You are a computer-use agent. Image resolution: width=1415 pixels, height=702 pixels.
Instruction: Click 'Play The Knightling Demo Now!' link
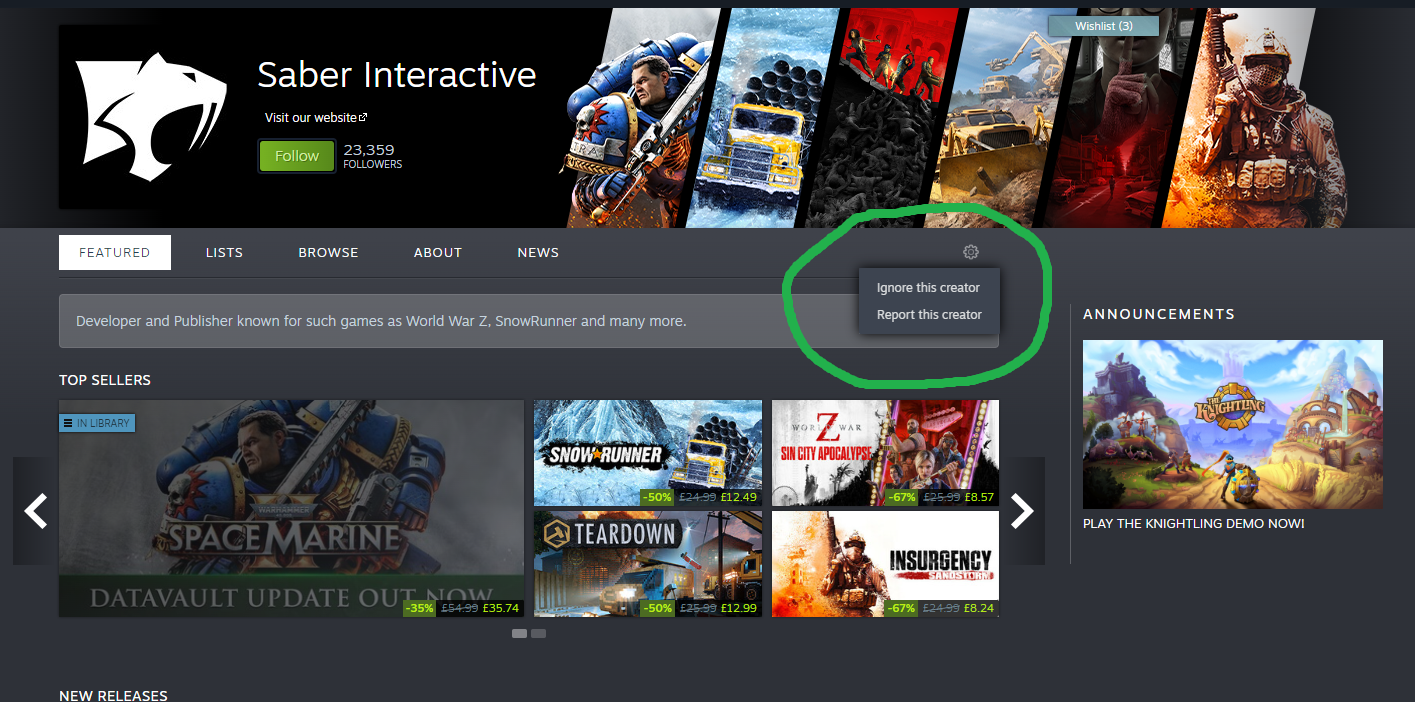(1194, 523)
